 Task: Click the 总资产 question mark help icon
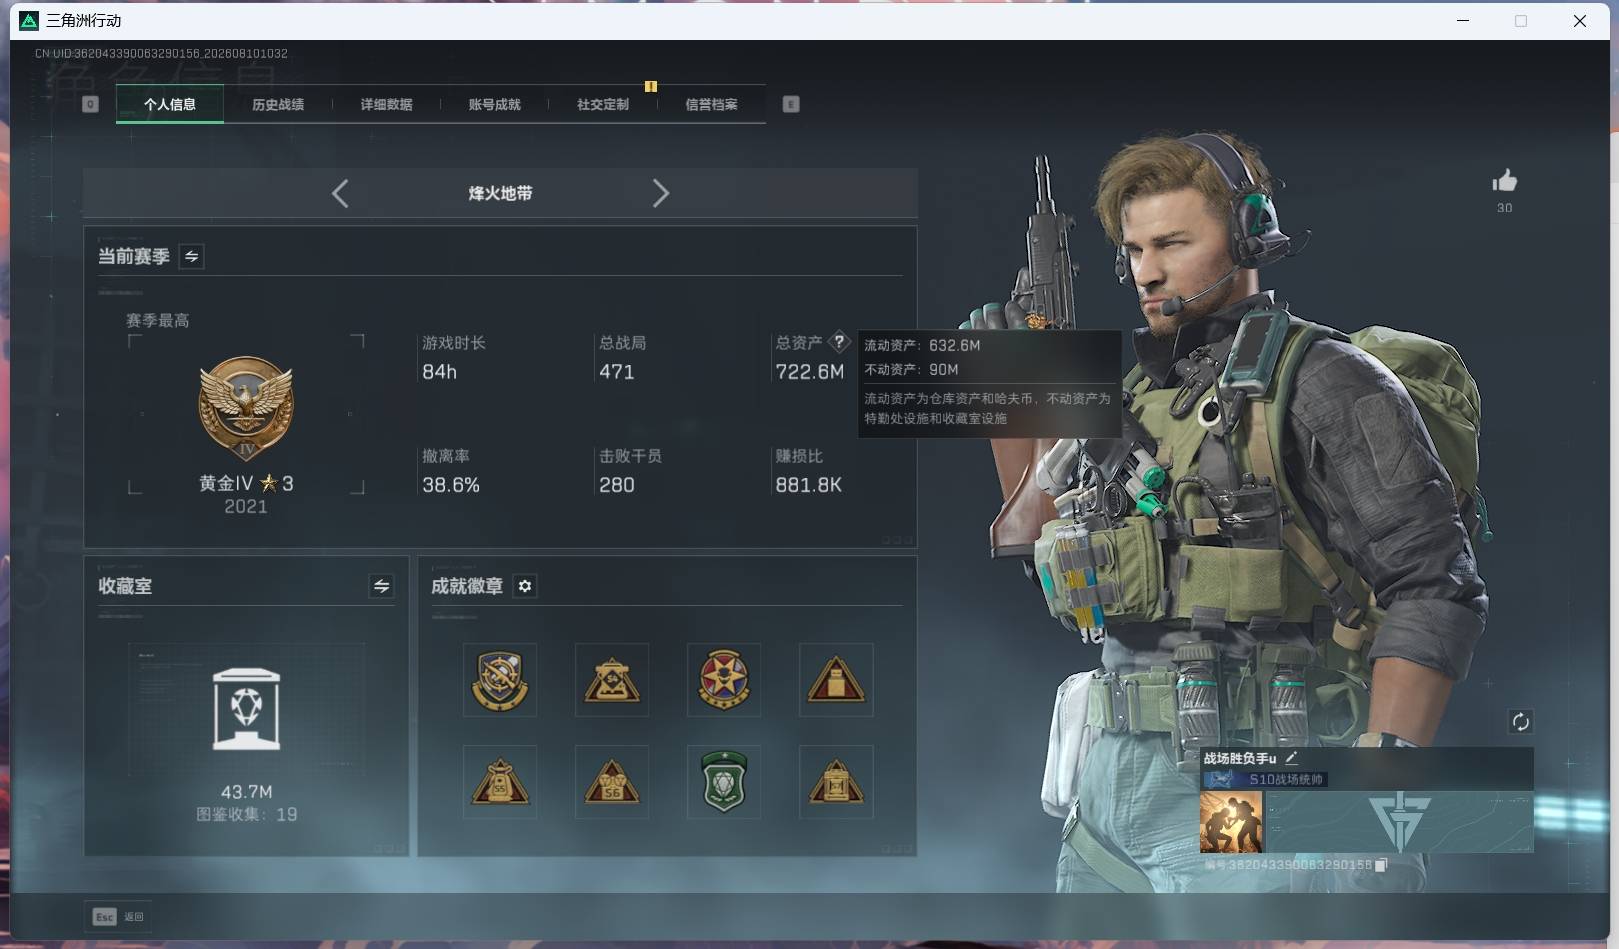coord(839,341)
